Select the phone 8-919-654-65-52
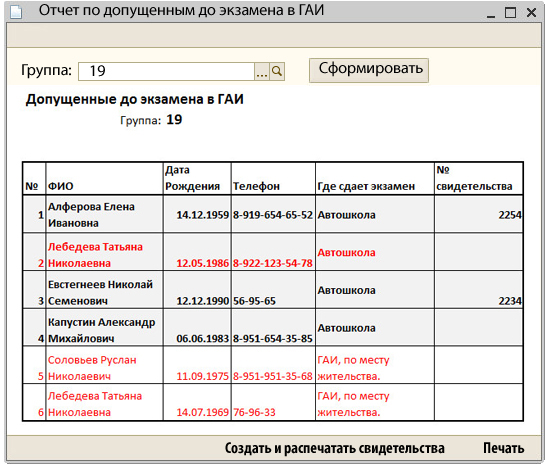 [273, 215]
